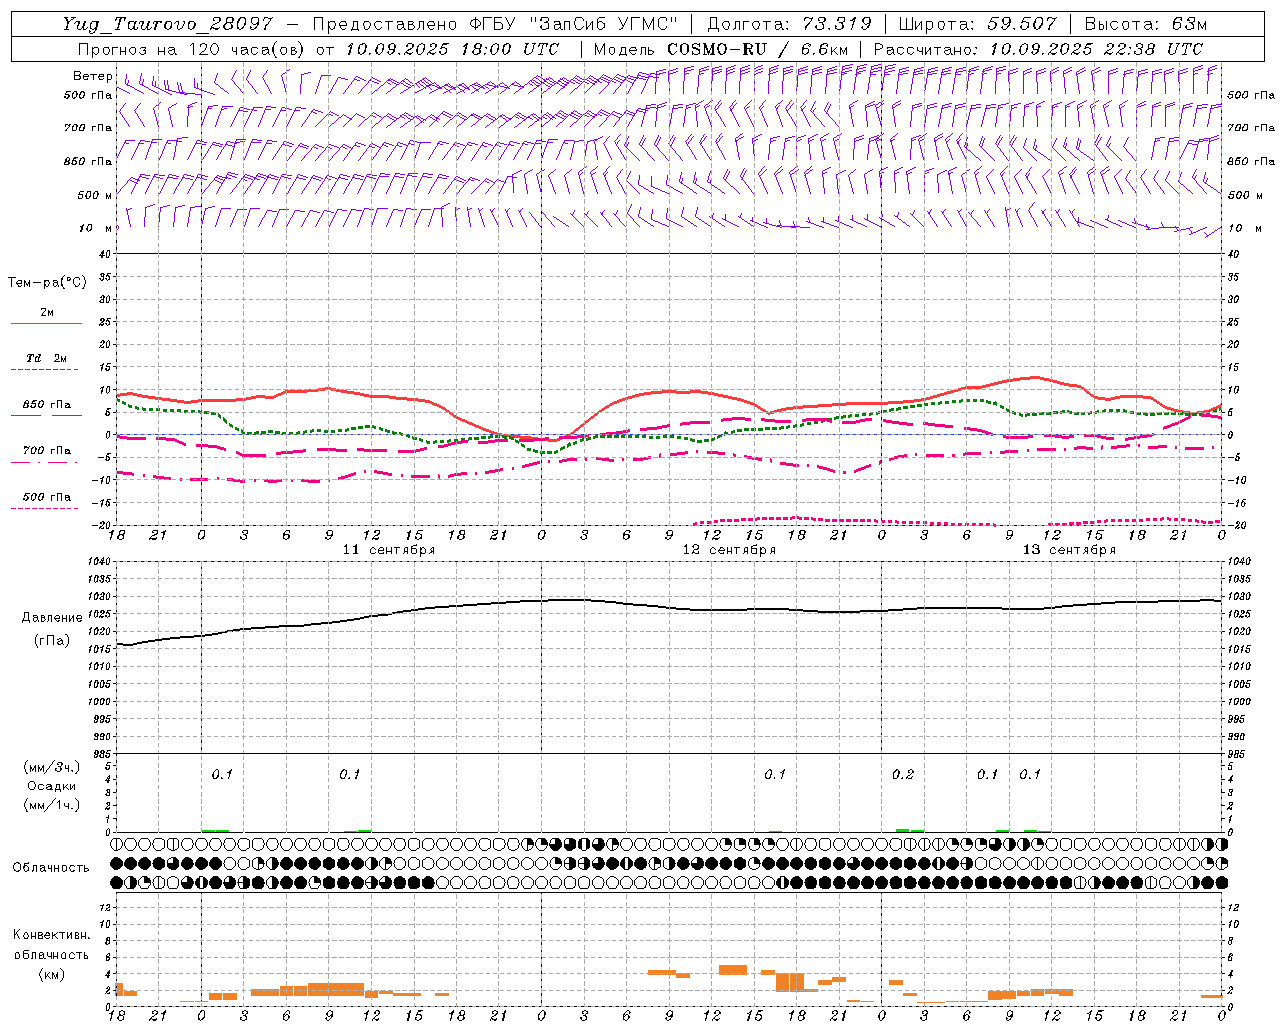Click the Давление pressure chart label

52,618
